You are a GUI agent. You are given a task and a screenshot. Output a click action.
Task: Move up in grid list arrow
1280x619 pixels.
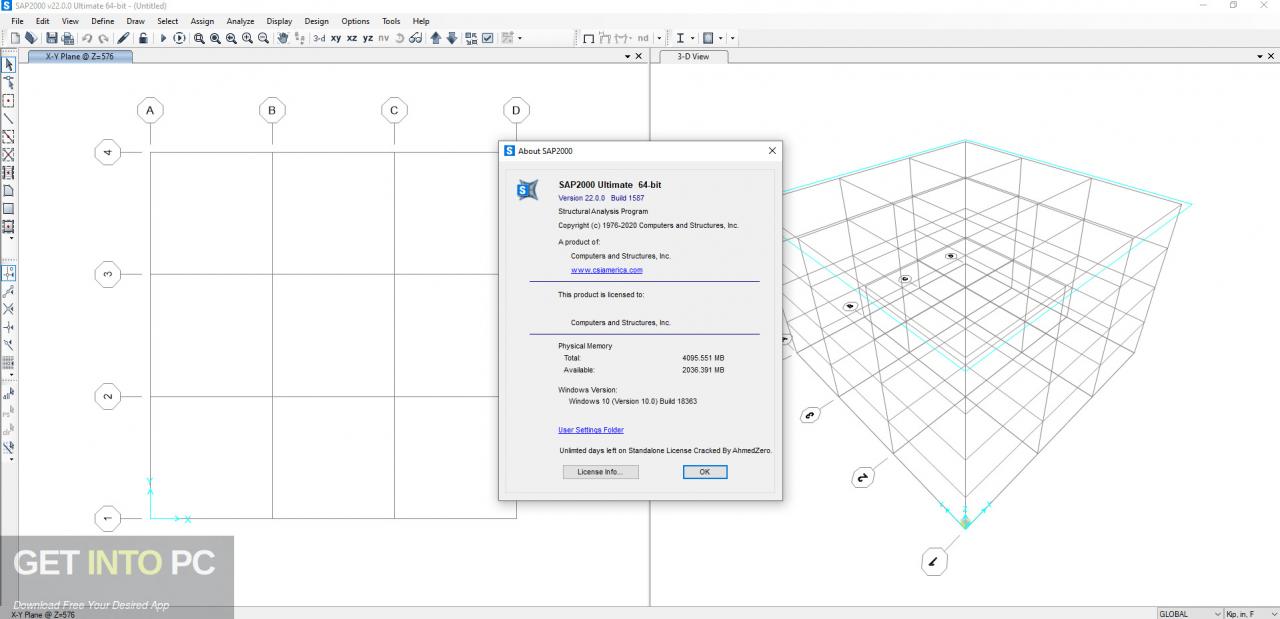436,38
